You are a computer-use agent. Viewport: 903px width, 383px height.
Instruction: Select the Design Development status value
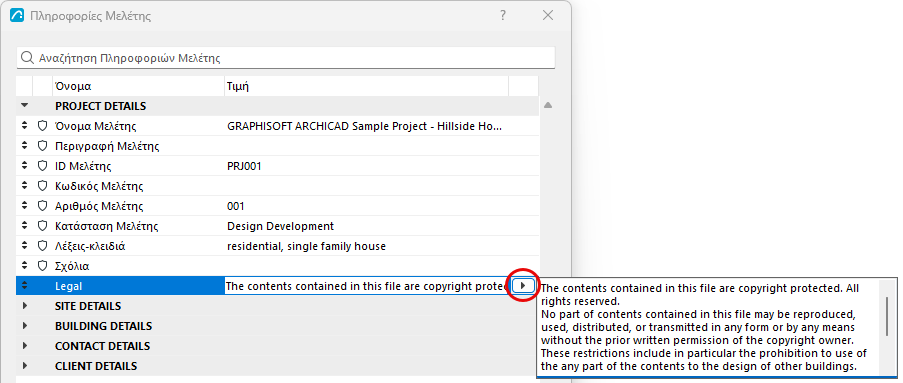280,226
